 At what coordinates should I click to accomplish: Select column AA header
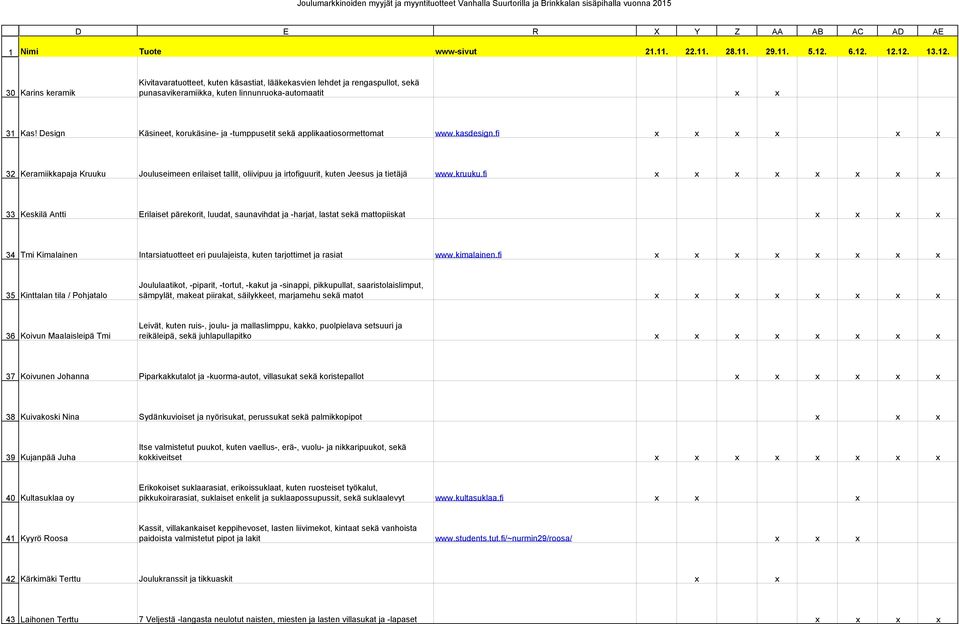[x=777, y=31]
